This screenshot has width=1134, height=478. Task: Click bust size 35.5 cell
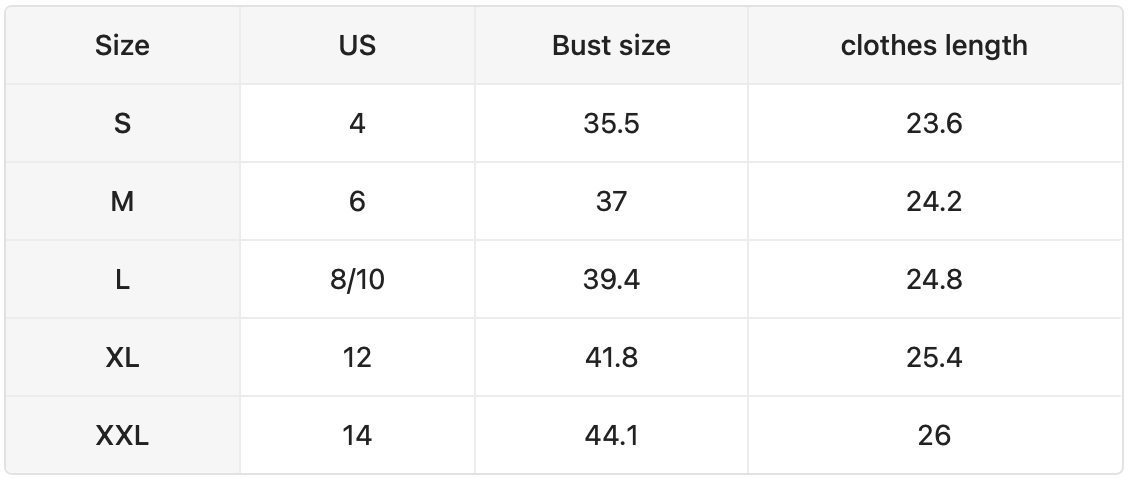(x=611, y=123)
